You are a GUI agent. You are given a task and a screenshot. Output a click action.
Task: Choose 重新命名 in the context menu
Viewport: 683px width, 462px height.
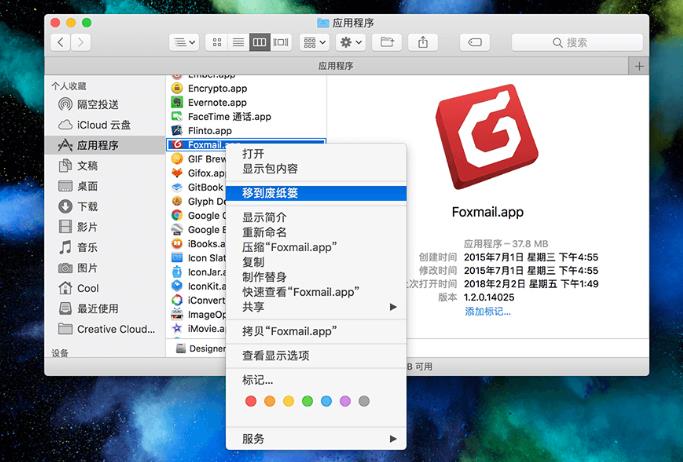[316, 232]
